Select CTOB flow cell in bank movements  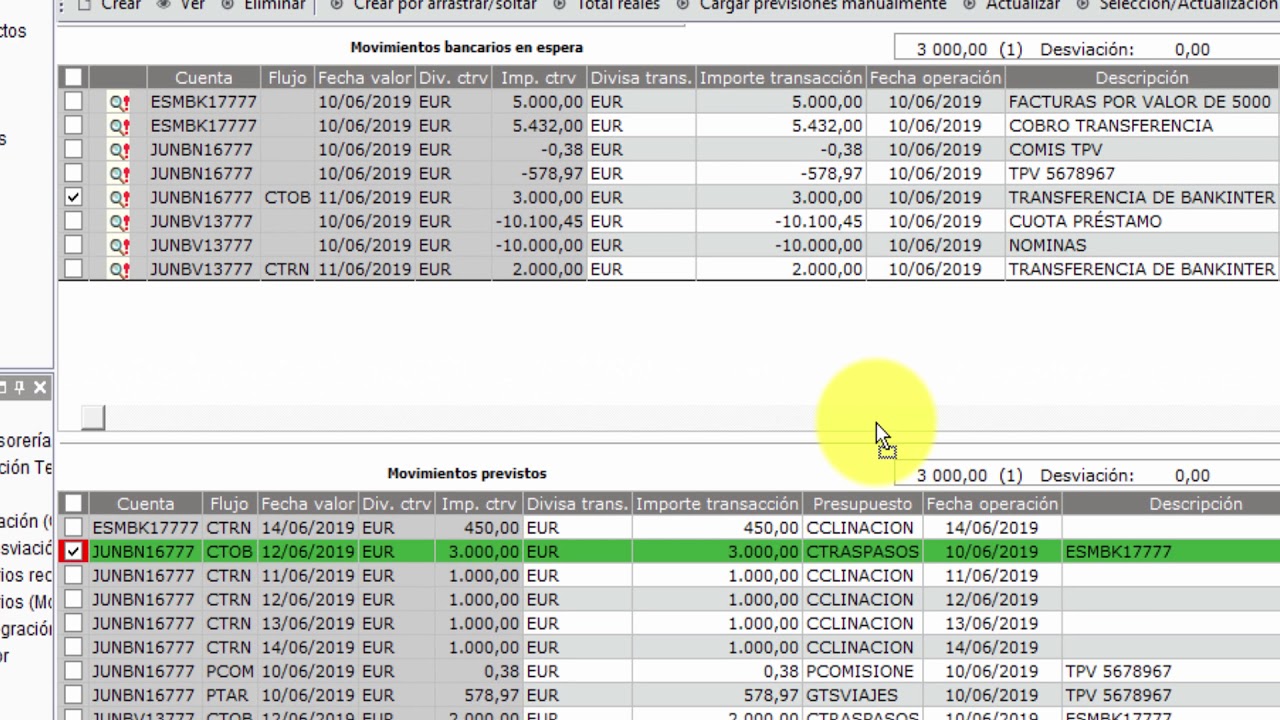click(x=287, y=197)
